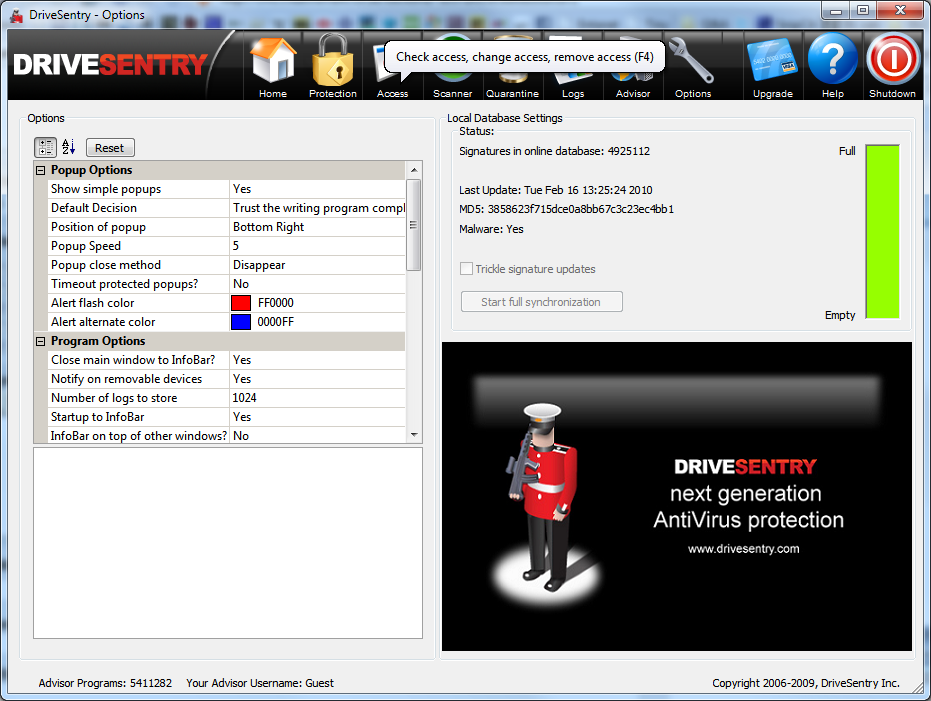The width and height of the screenshot is (931, 701).
Task: Click Signatures in online database count
Action: (x=555, y=151)
